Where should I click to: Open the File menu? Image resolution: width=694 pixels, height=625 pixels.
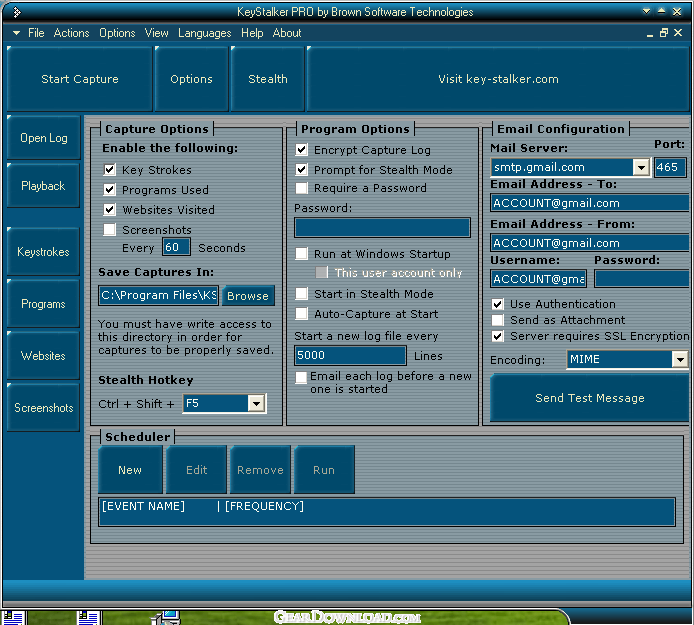click(x=36, y=33)
